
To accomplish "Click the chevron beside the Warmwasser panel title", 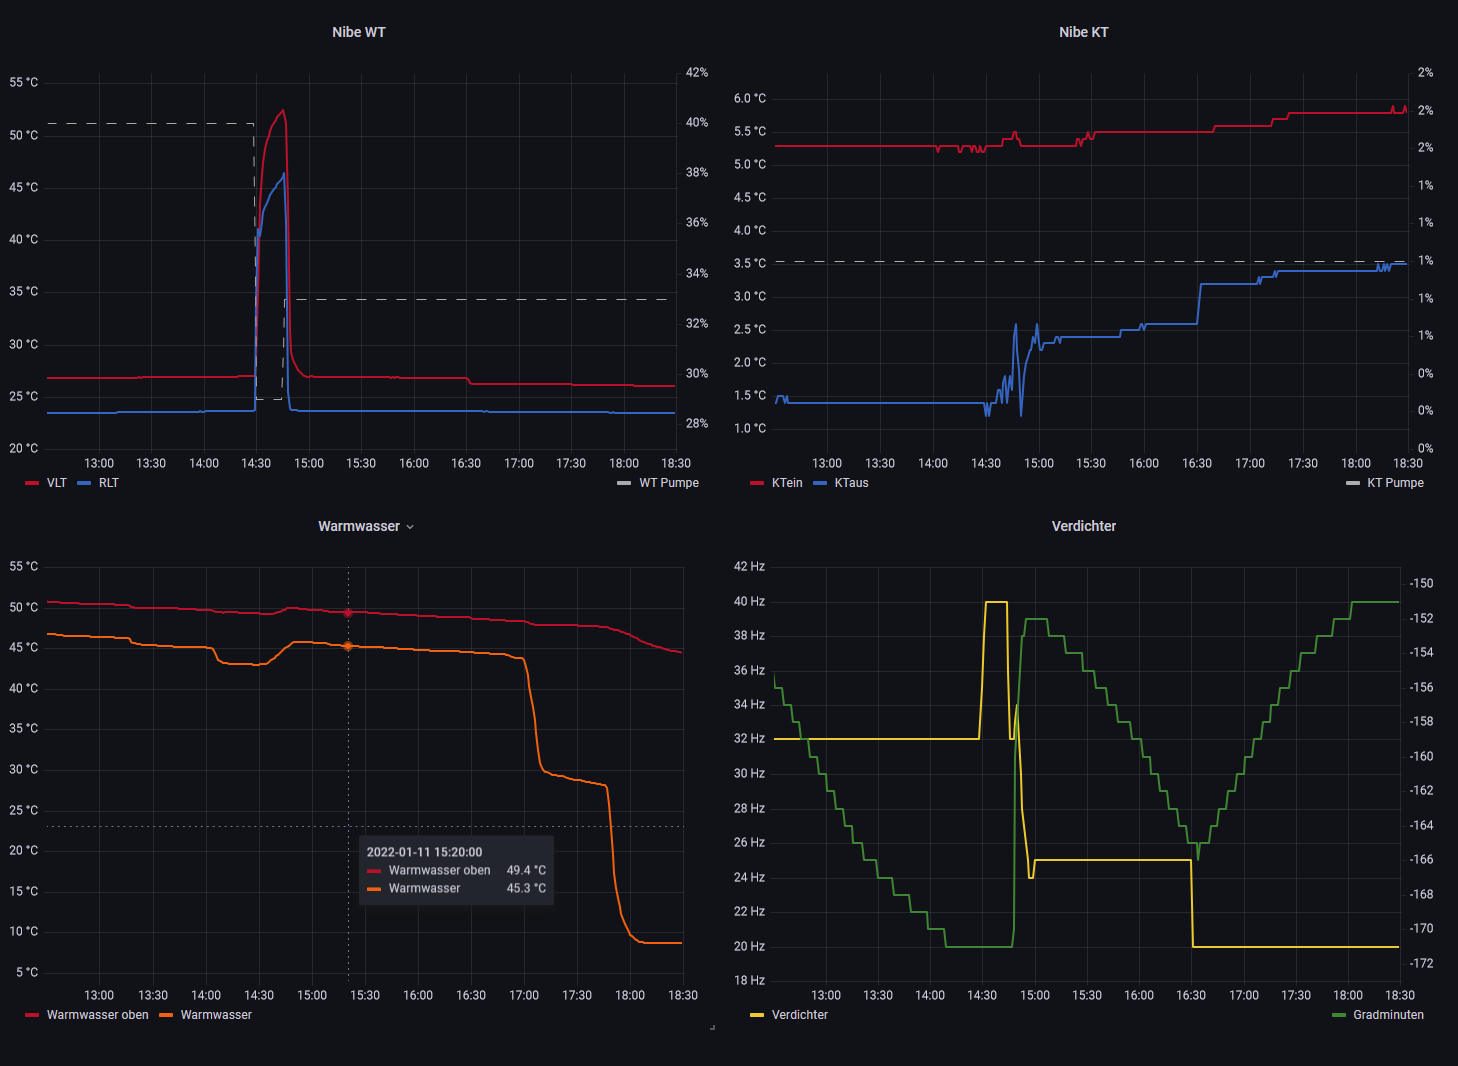I will [410, 527].
